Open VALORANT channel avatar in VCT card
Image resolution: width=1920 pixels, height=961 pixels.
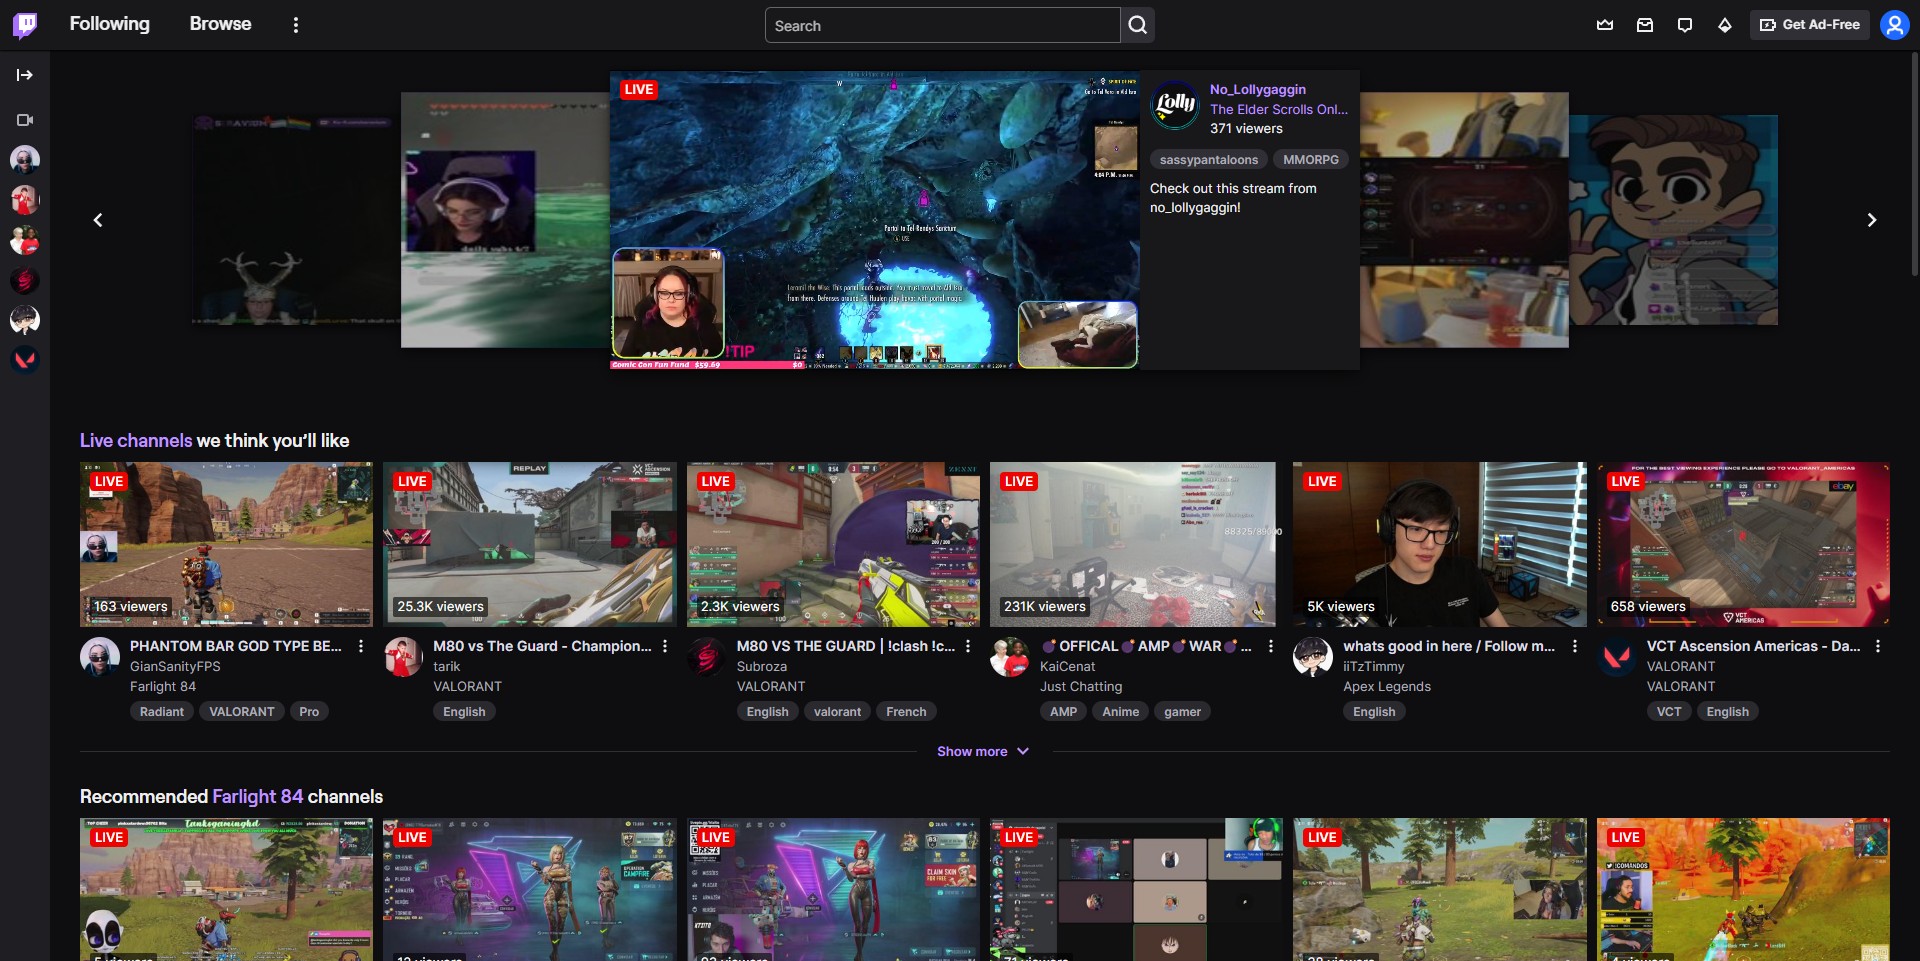pos(1617,657)
